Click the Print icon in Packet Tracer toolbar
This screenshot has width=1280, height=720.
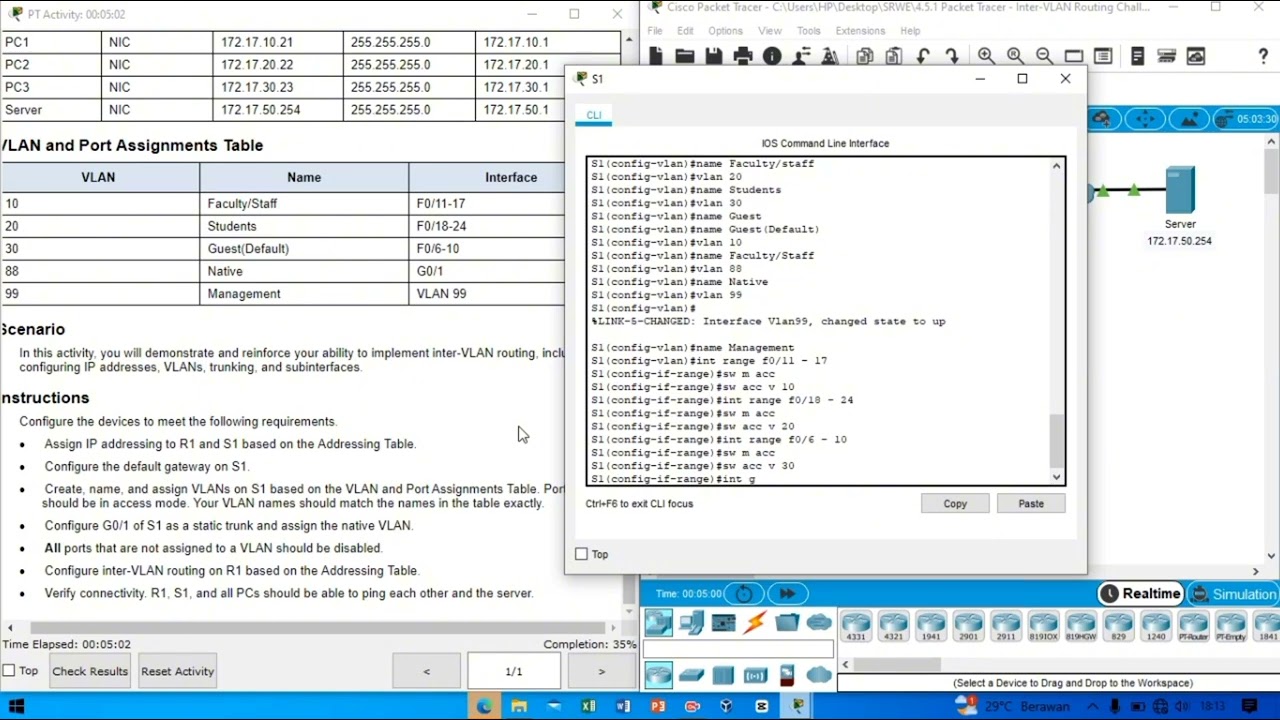(x=743, y=57)
